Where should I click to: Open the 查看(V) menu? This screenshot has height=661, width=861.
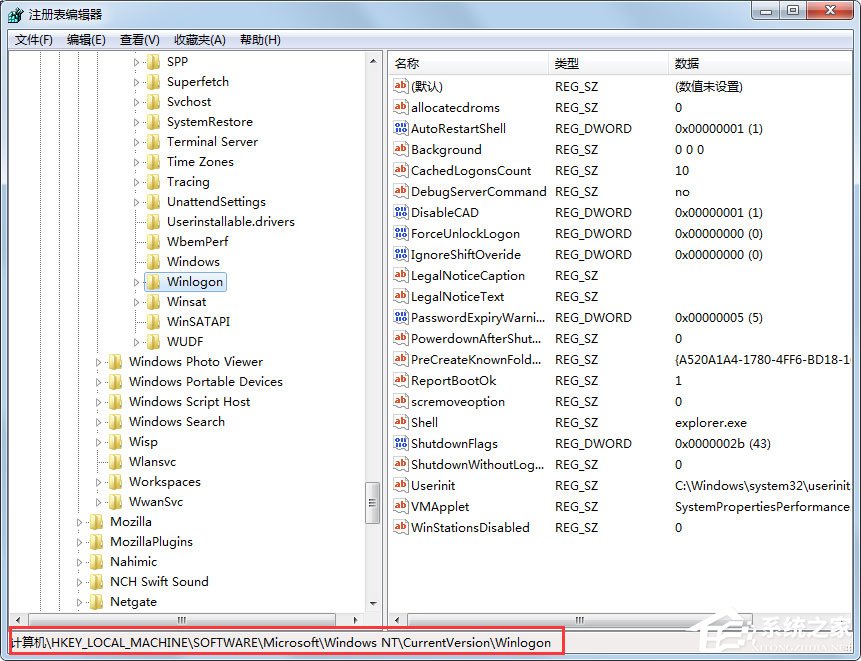[137, 40]
